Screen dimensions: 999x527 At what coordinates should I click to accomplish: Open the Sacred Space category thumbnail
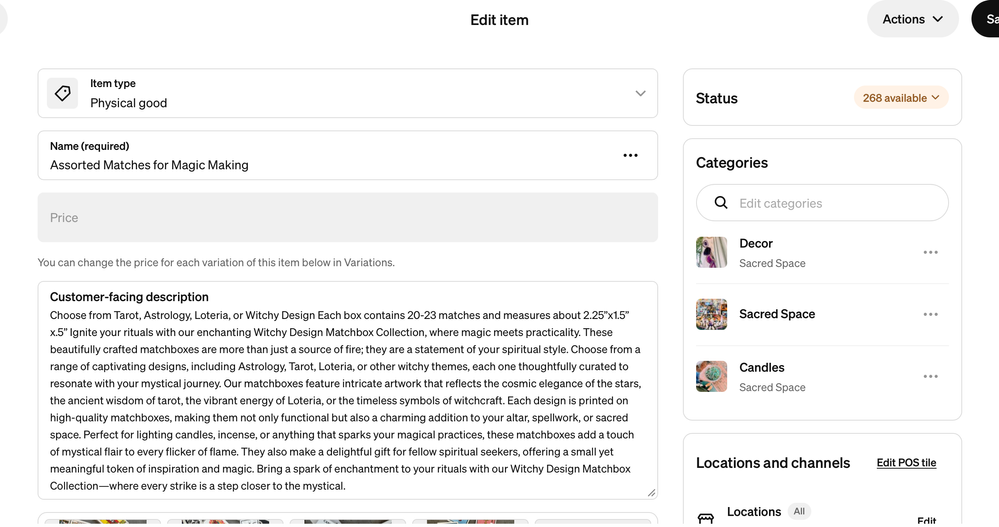(x=712, y=314)
